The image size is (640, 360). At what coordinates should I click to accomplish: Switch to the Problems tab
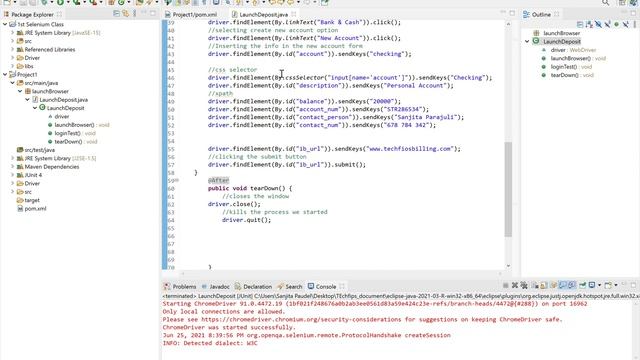pyautogui.click(x=180, y=287)
